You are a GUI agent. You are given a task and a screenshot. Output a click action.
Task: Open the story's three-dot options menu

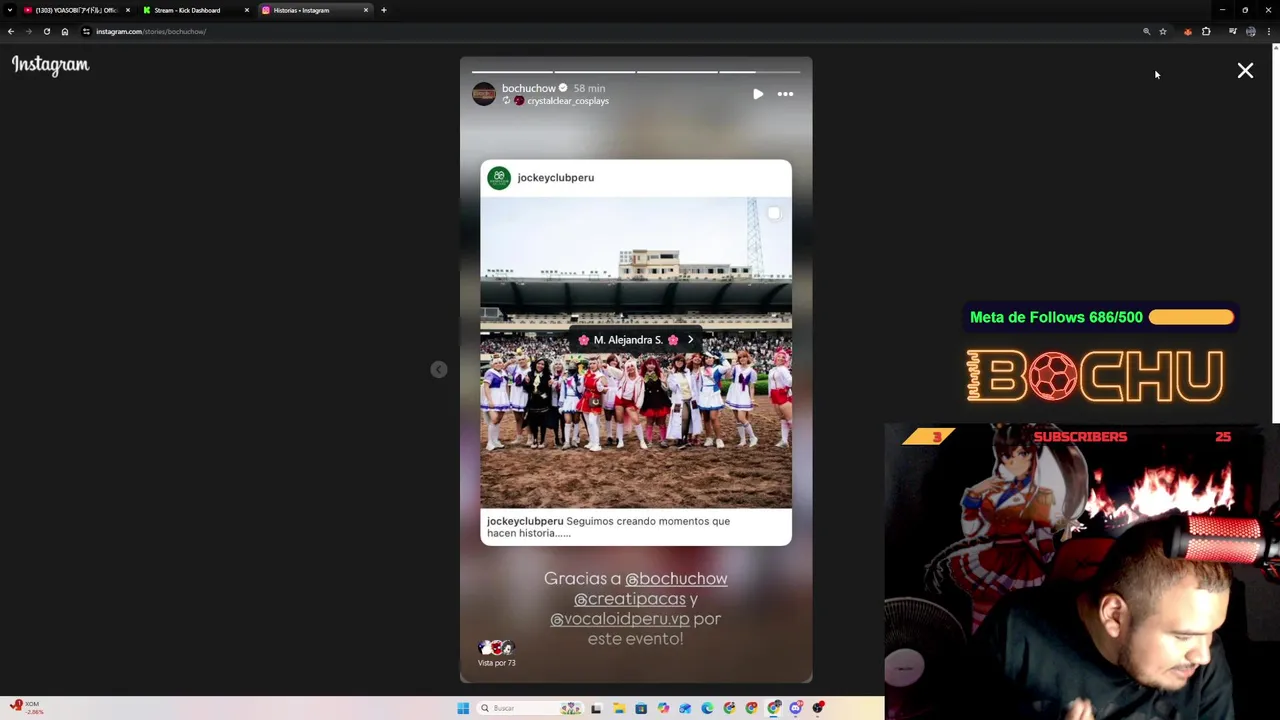pyautogui.click(x=785, y=94)
